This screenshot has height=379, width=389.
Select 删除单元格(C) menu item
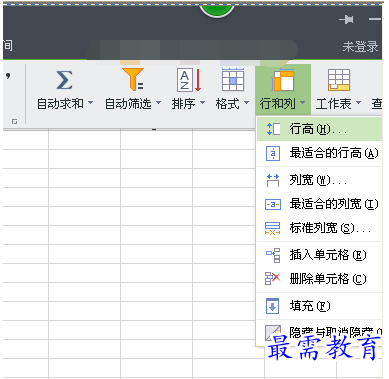(320, 278)
